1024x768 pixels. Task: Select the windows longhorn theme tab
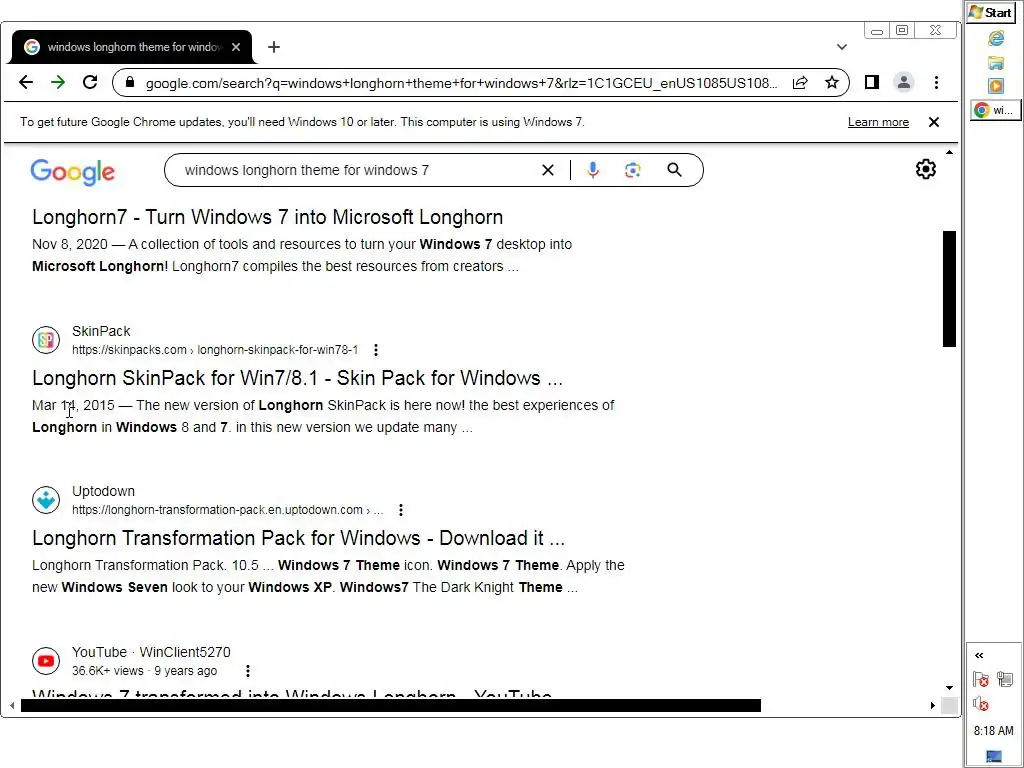[131, 47]
